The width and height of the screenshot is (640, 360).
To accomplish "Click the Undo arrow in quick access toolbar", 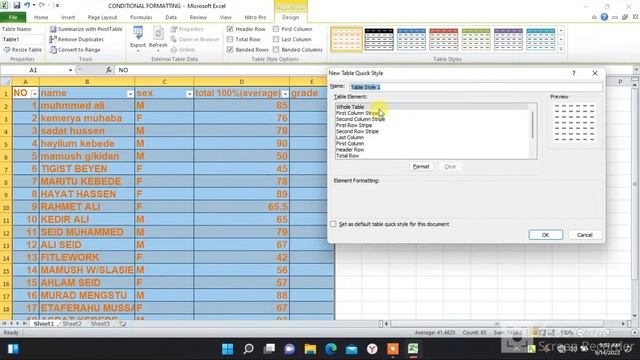I will 27,5.
